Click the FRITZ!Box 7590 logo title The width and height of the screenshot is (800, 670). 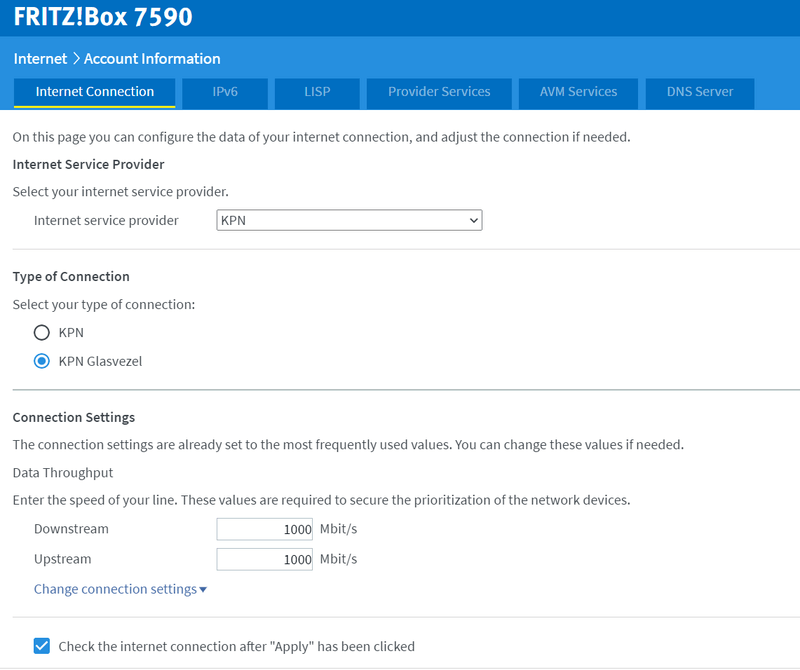[x=103, y=16]
